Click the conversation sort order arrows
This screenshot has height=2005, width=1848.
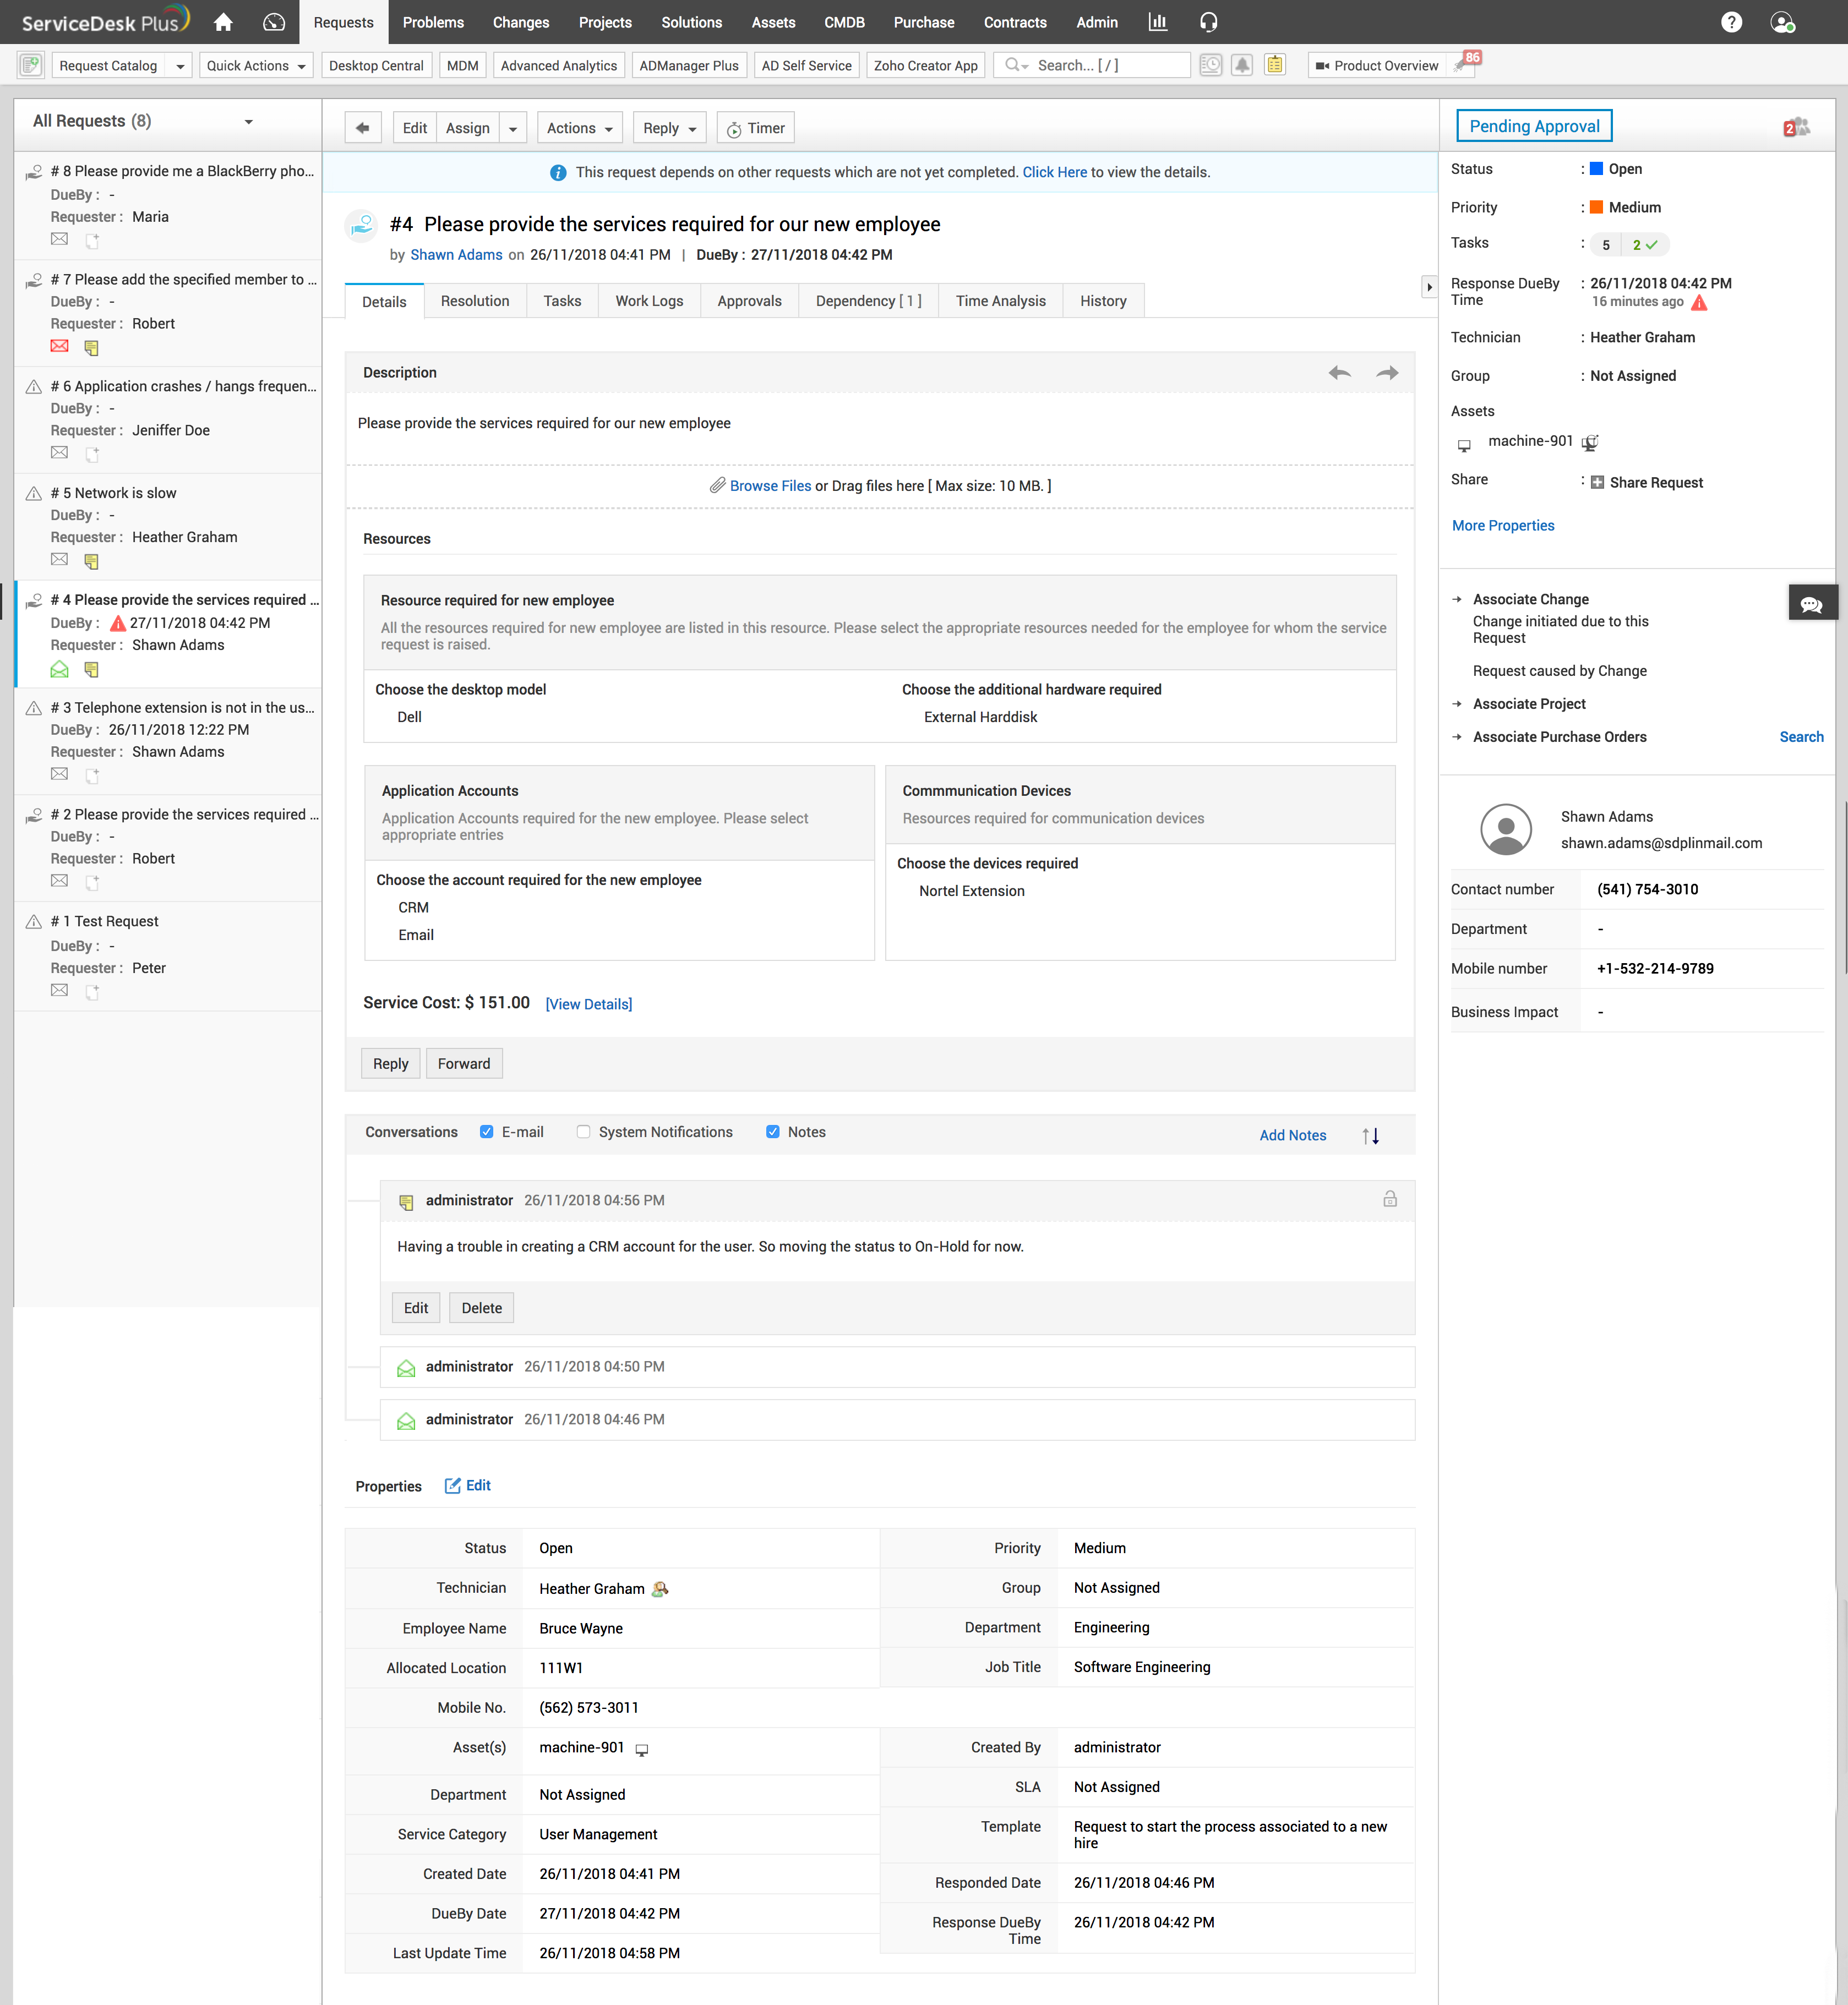(1371, 1135)
